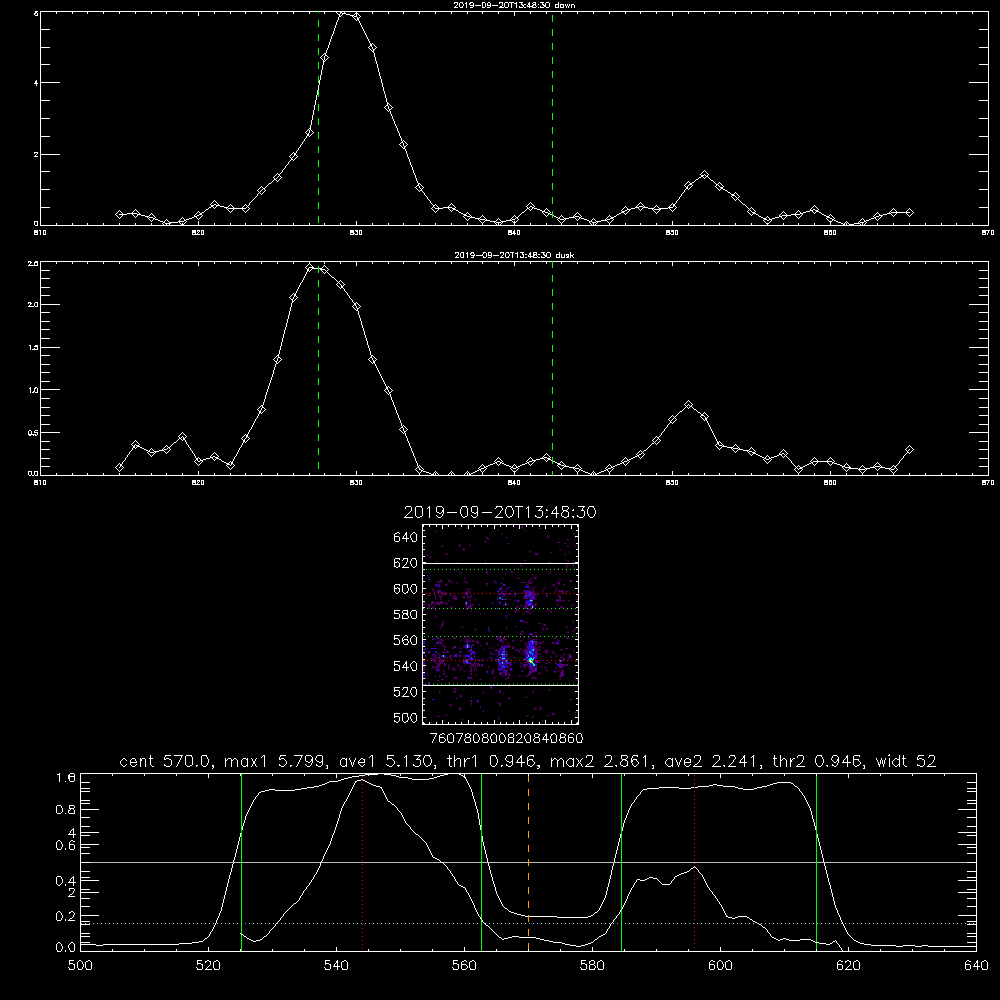Click the 620 x-axis label of the bottom plot
Viewport: 1000px width, 1000px height.
click(849, 966)
